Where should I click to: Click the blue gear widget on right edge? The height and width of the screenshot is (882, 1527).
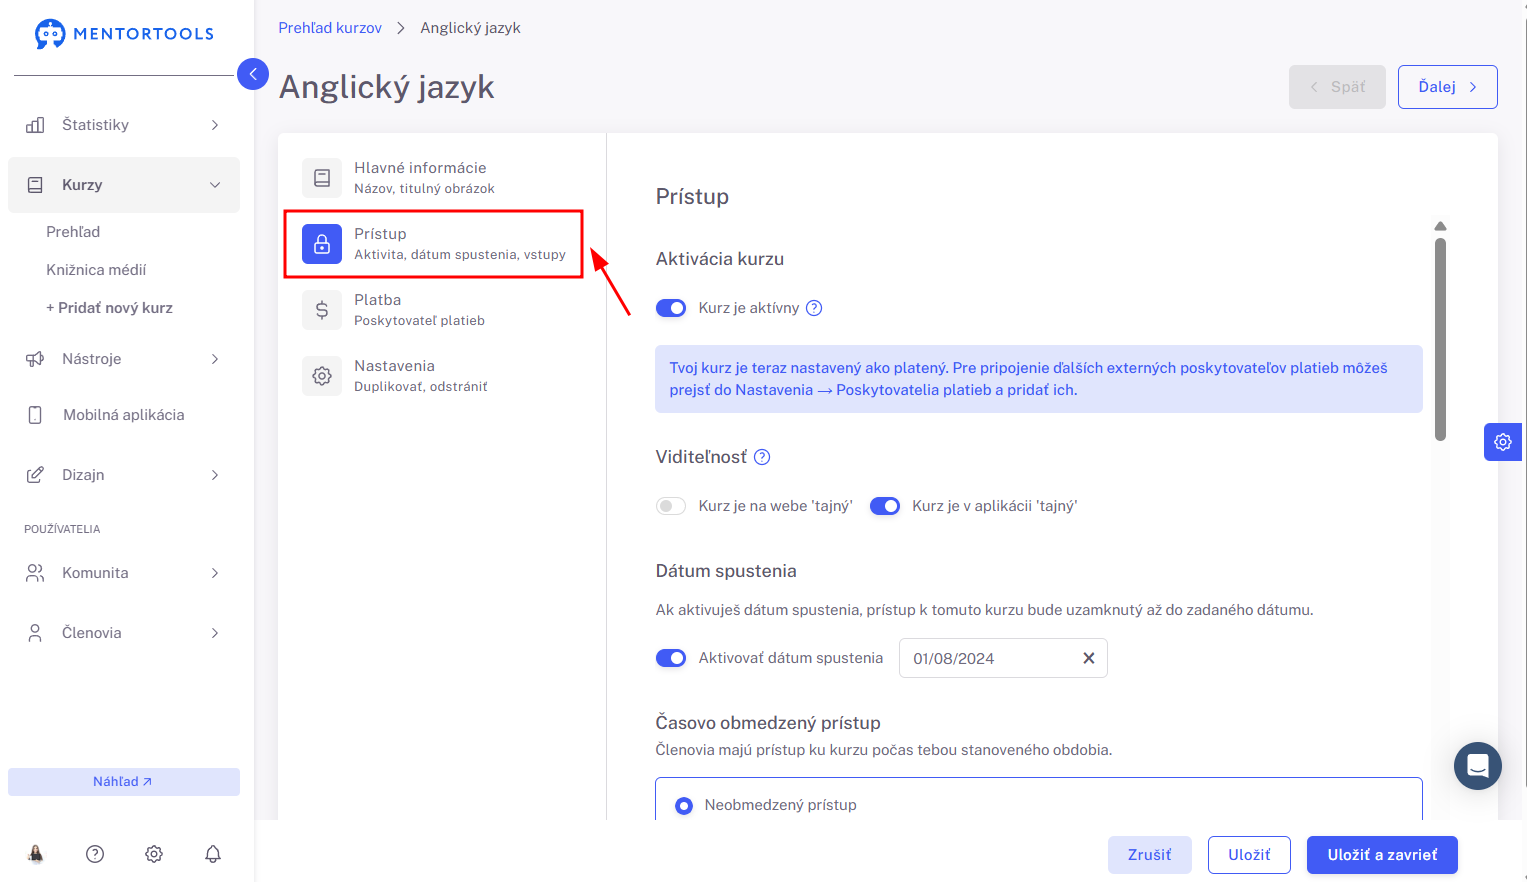[1503, 442]
